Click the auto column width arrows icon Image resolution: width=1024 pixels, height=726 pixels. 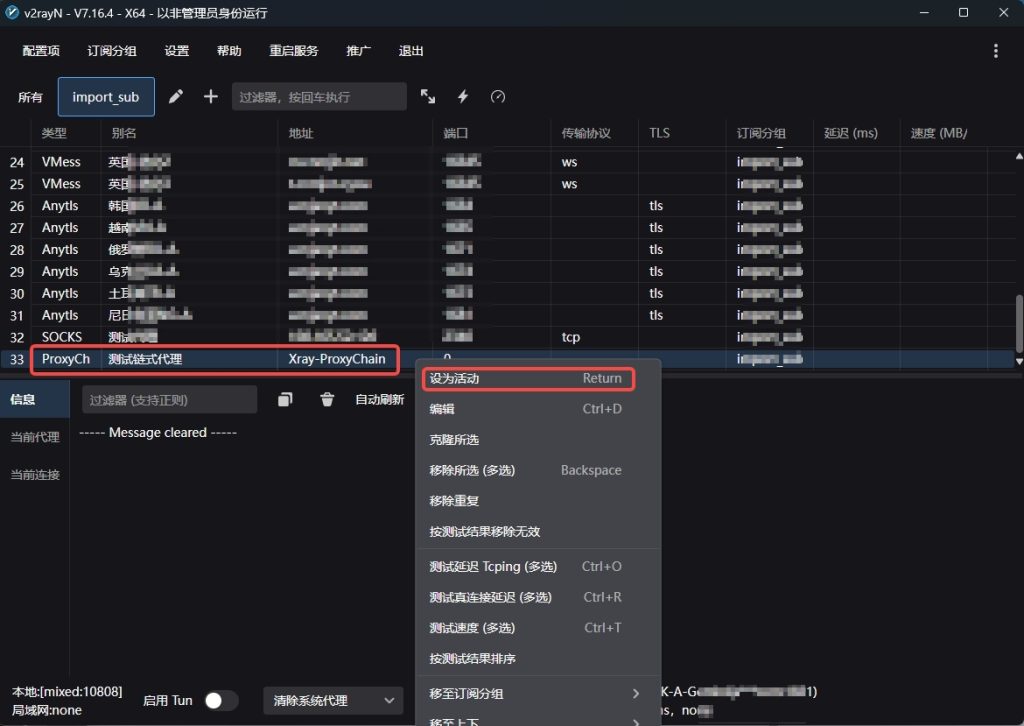pyautogui.click(x=428, y=97)
